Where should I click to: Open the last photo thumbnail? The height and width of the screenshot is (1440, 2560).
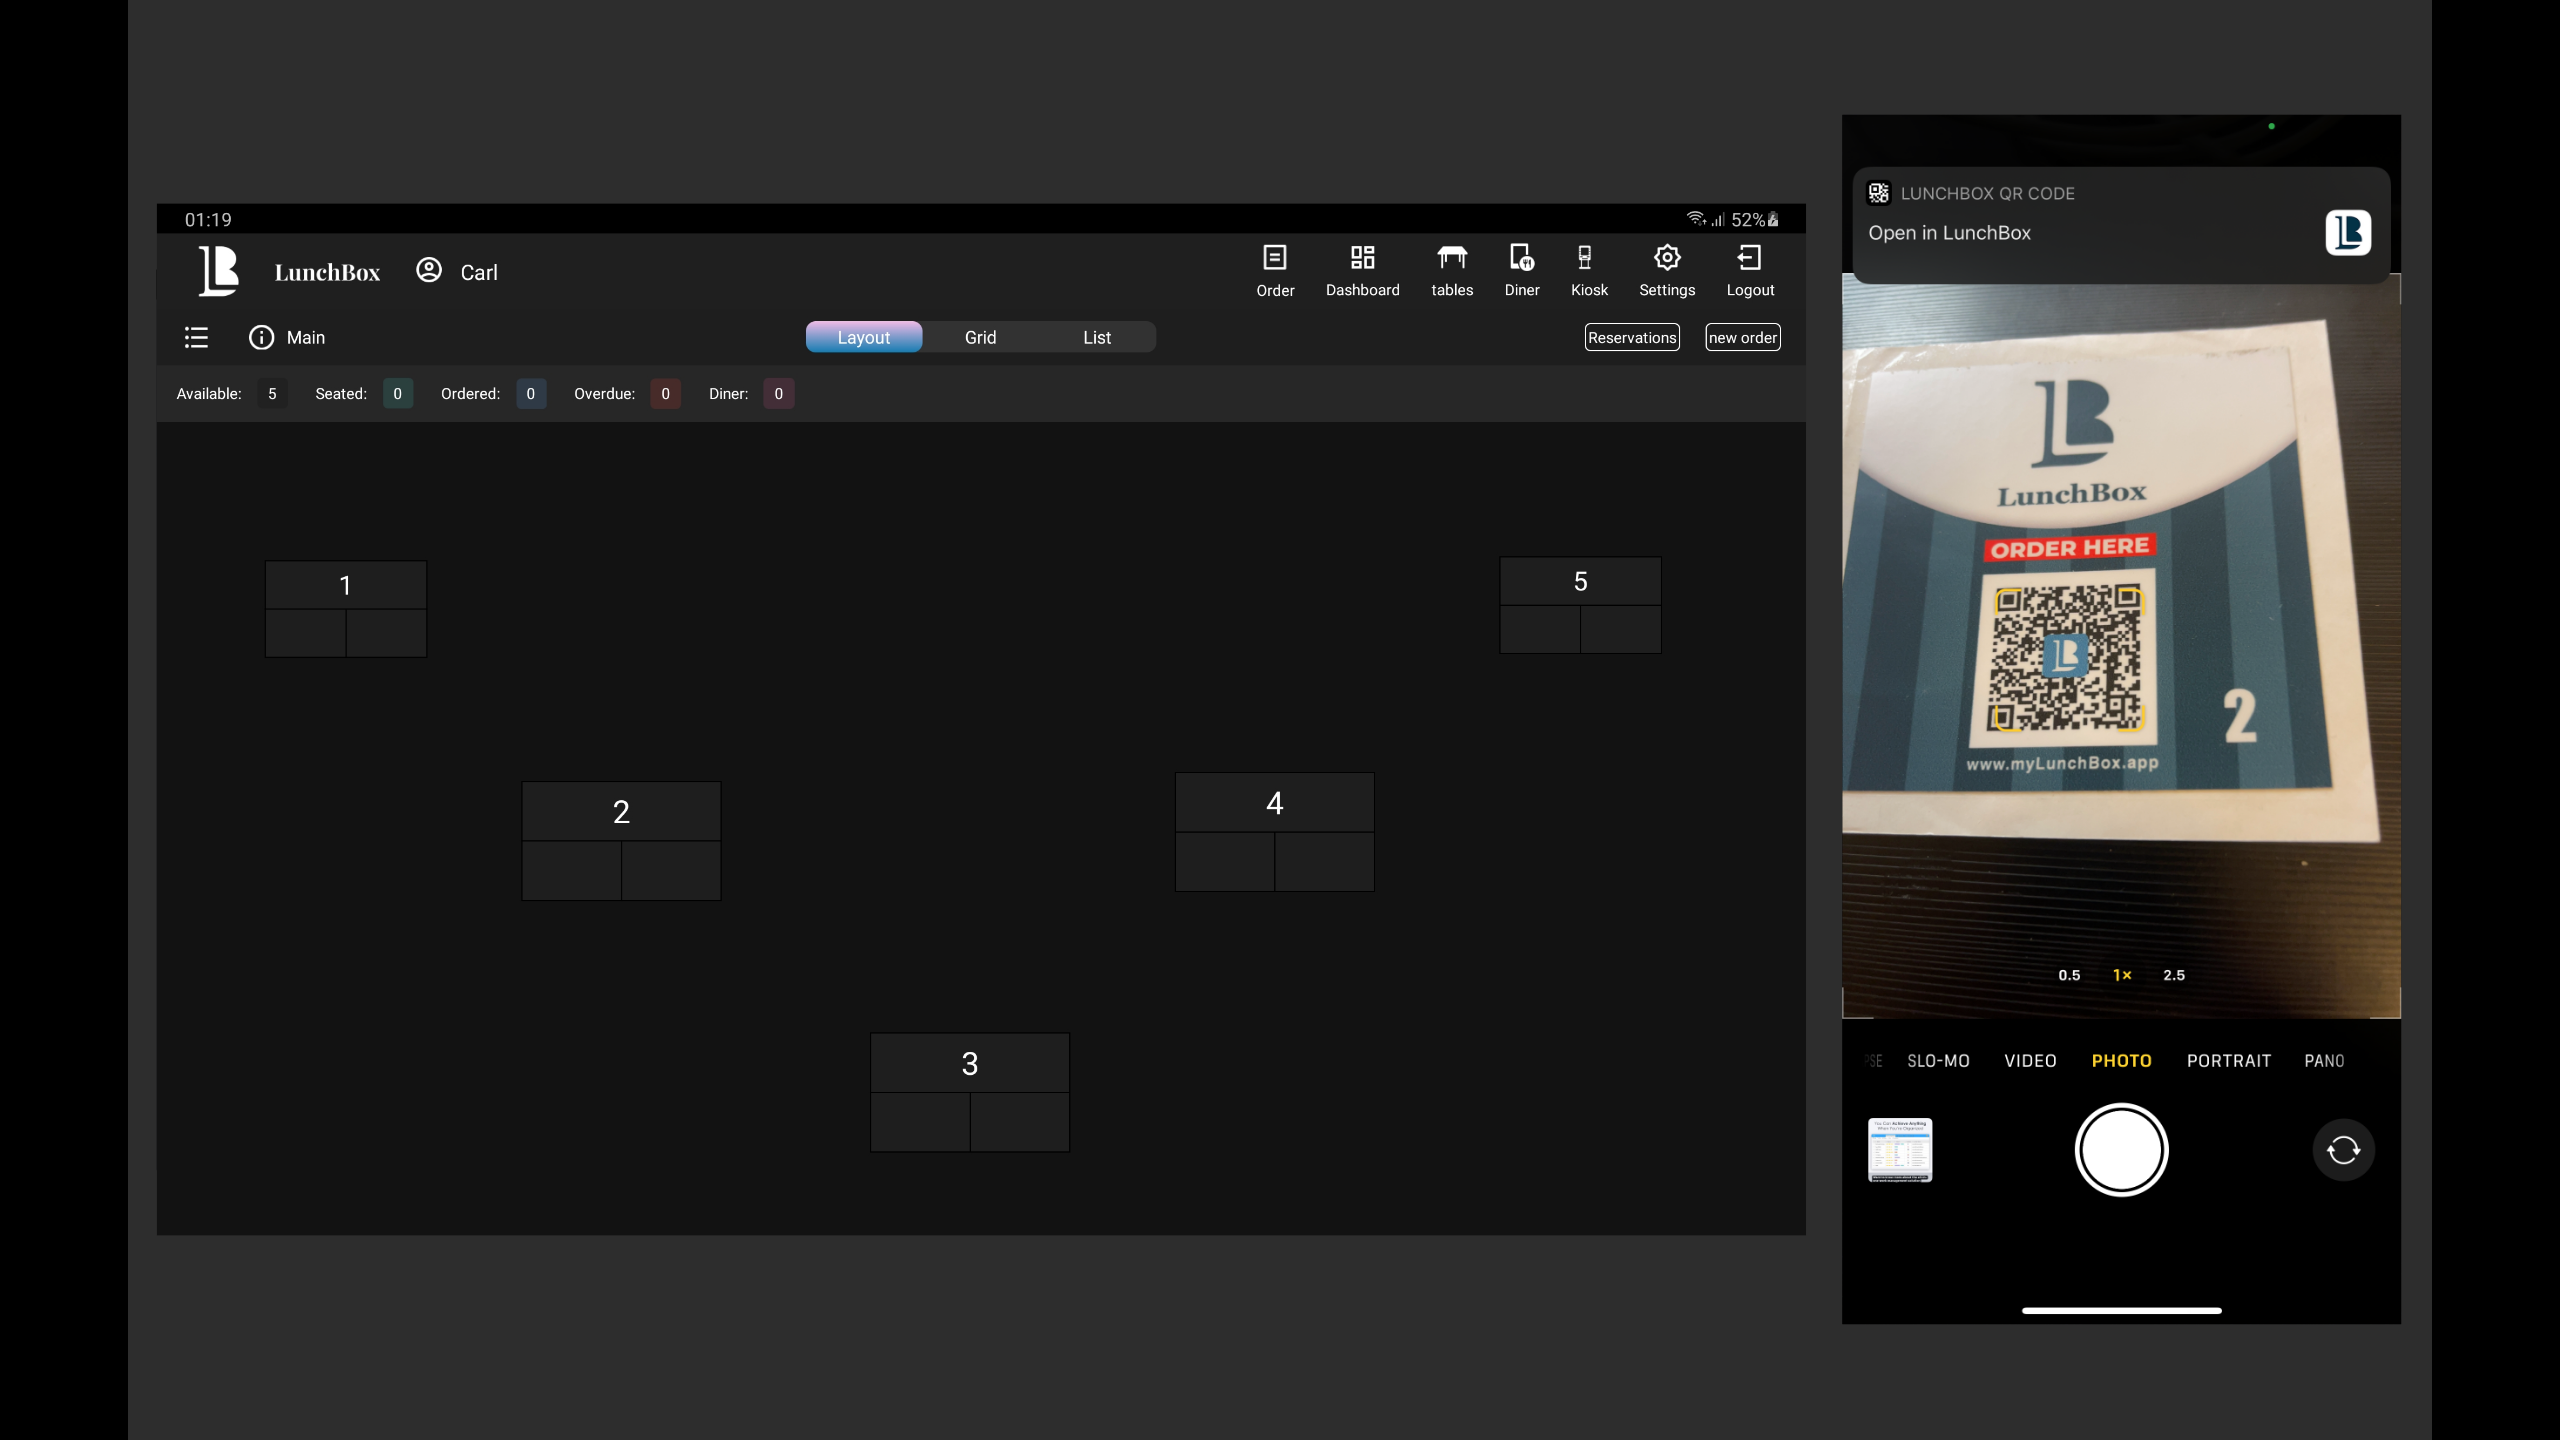tap(1899, 1150)
